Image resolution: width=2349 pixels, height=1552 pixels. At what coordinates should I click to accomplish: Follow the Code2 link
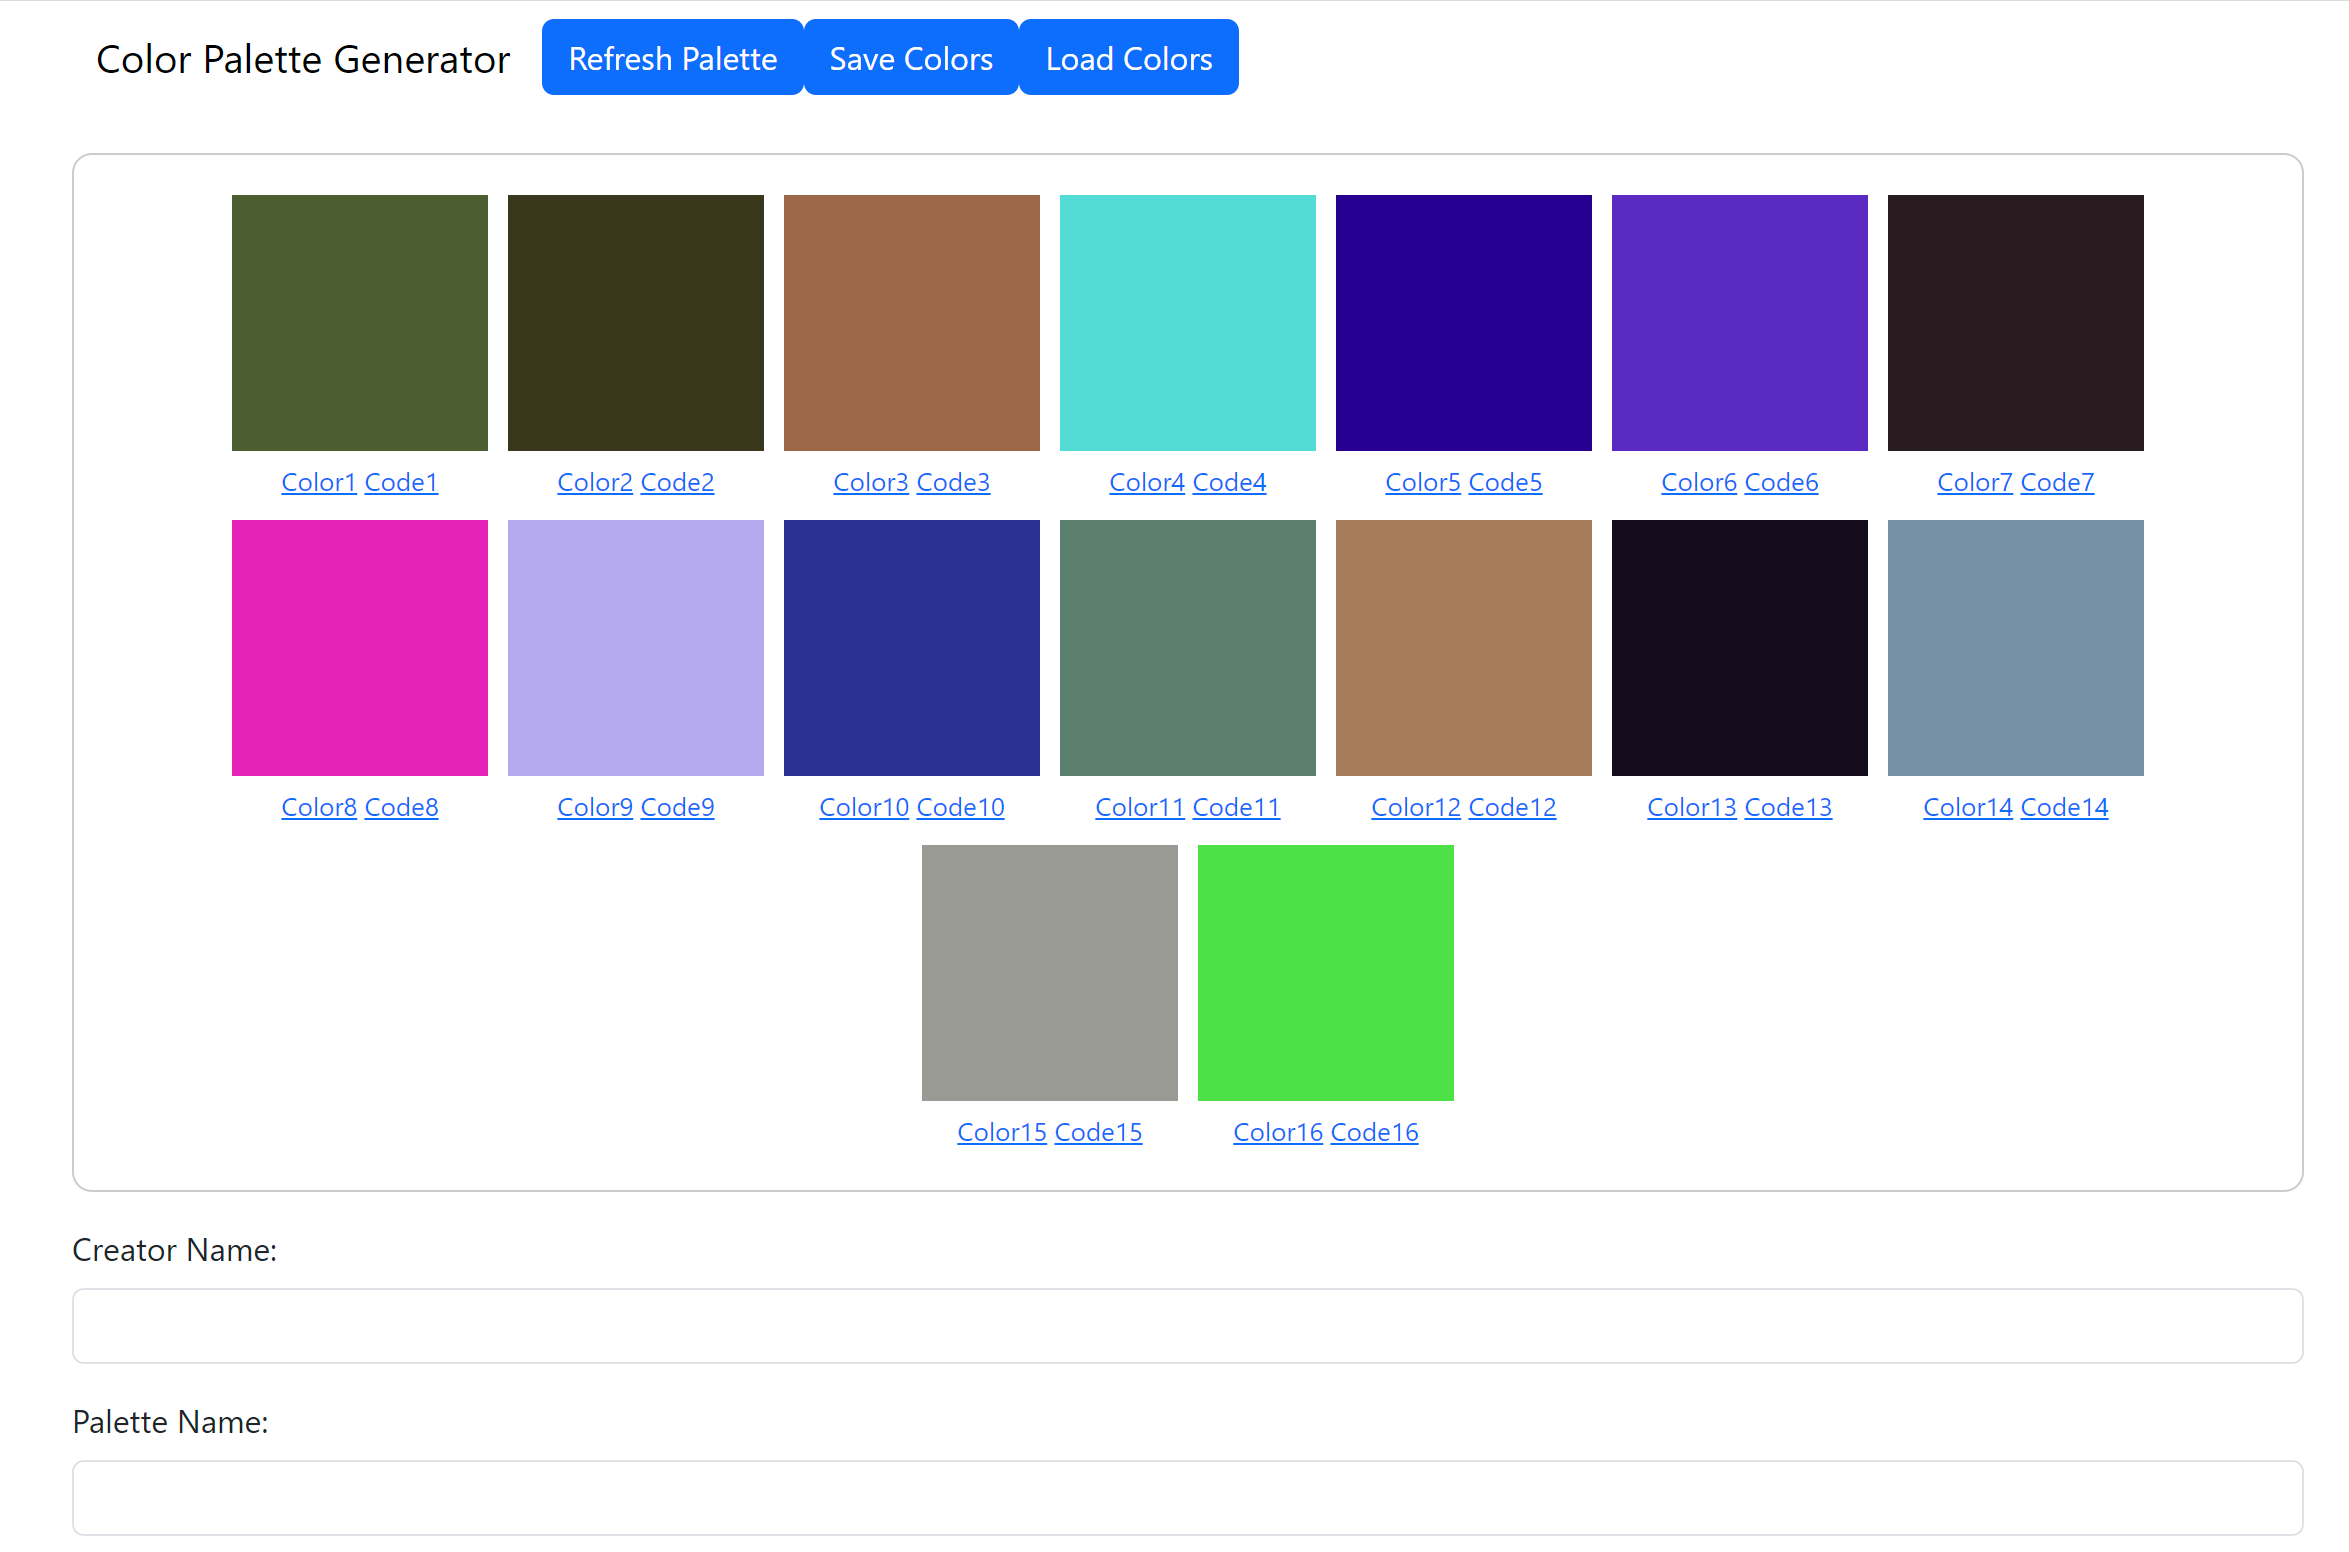pyautogui.click(x=677, y=482)
